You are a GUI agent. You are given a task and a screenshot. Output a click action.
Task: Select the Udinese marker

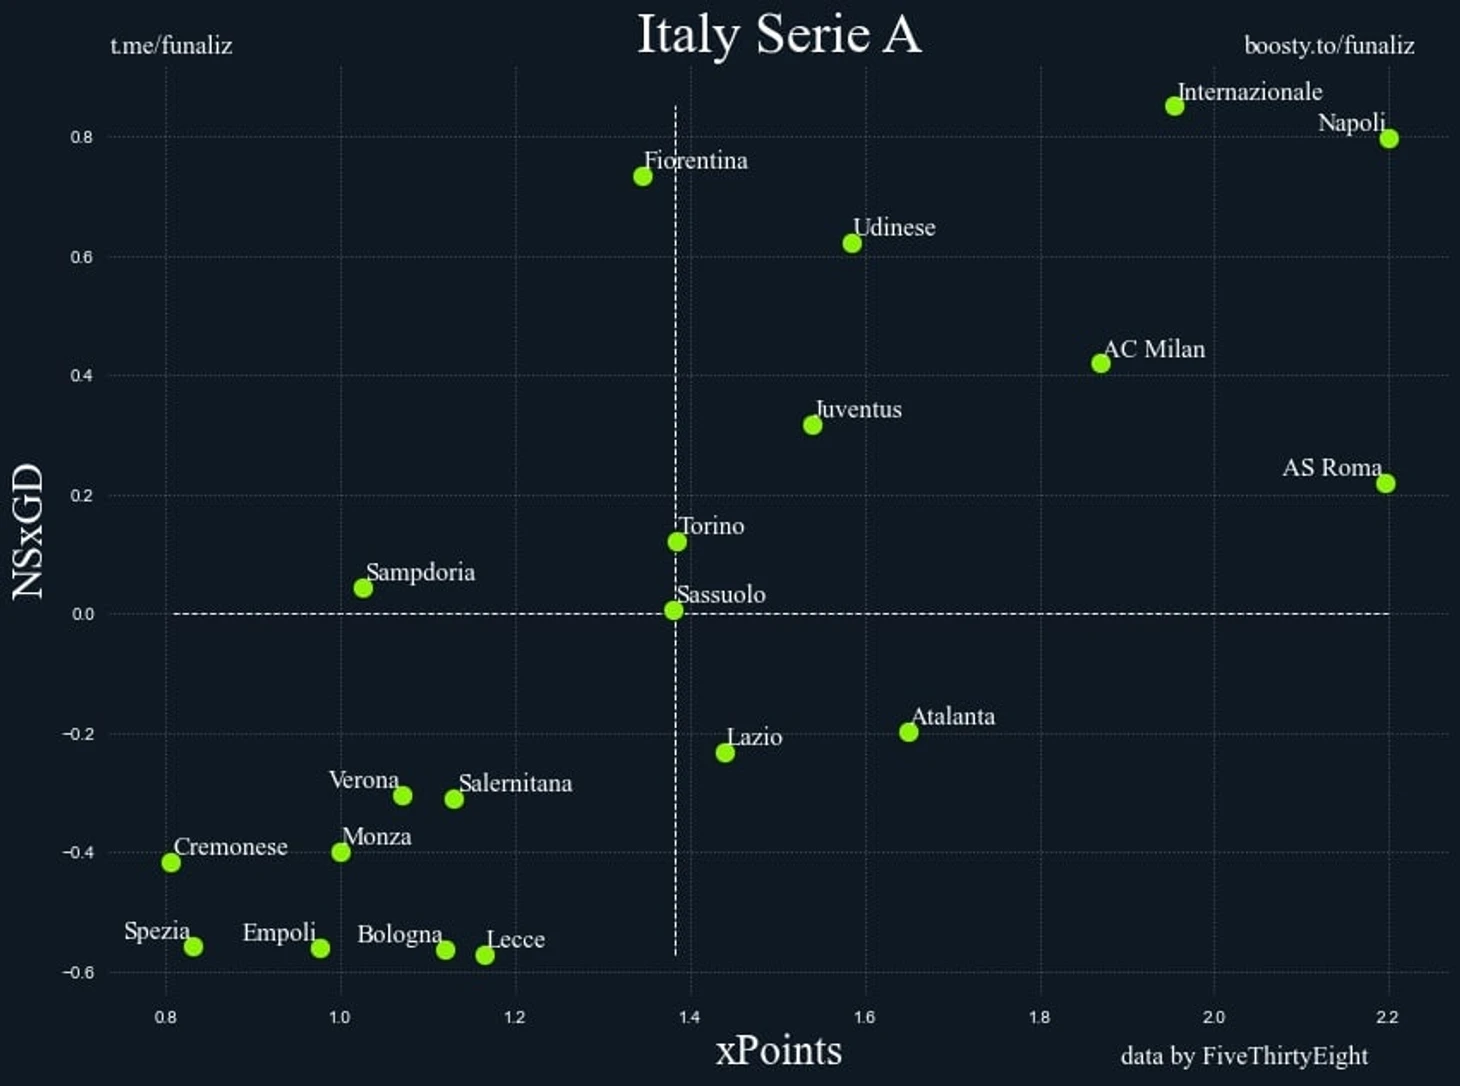coord(851,243)
